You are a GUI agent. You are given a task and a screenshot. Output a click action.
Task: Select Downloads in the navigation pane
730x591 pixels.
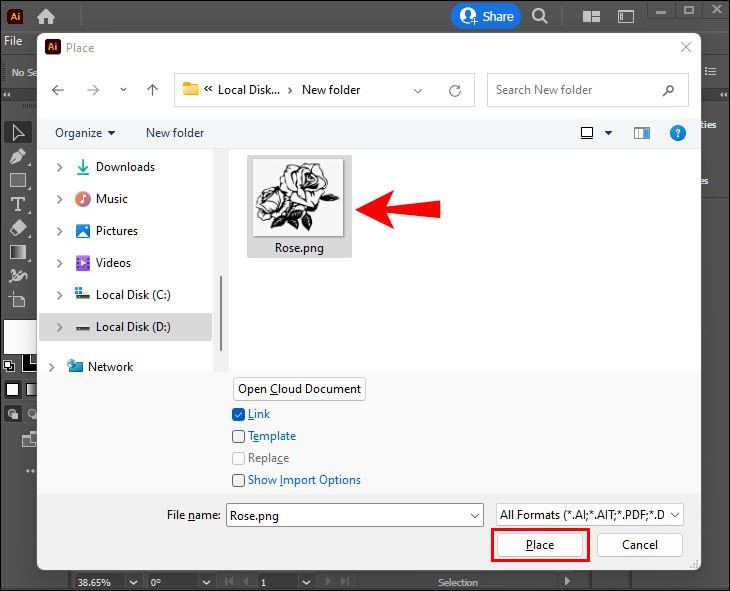(x=125, y=167)
